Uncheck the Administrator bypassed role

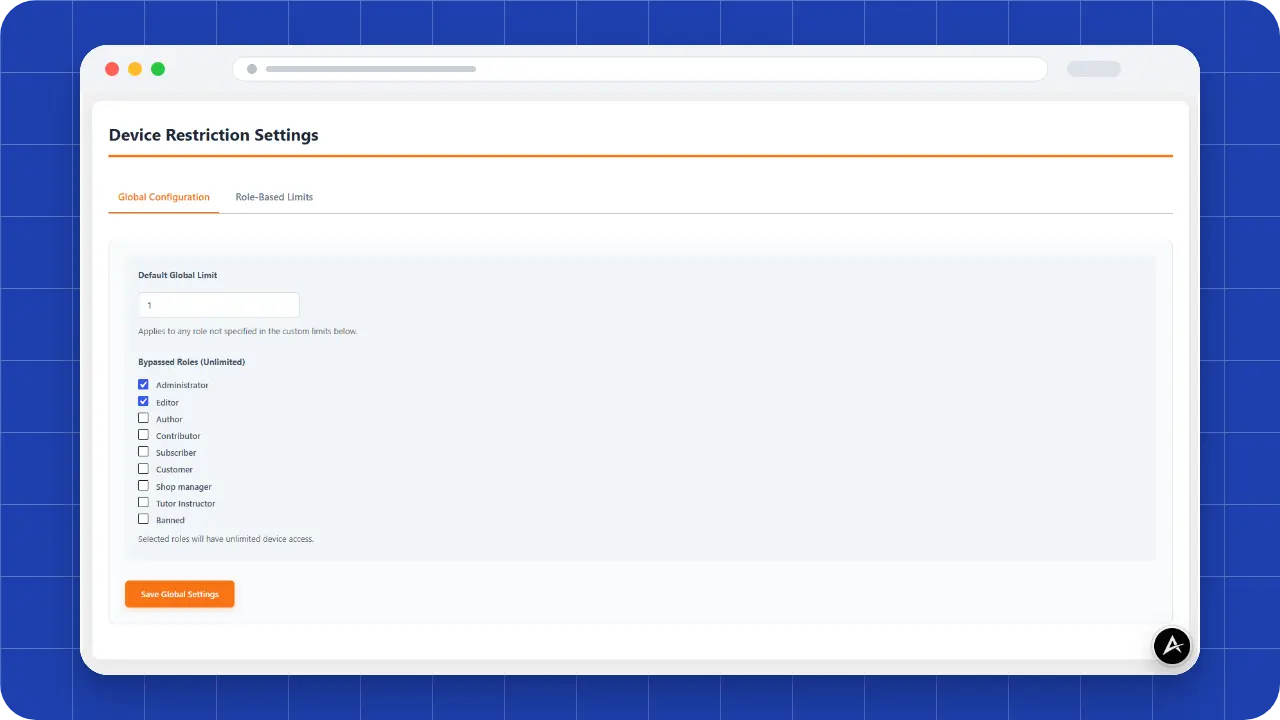click(x=143, y=384)
